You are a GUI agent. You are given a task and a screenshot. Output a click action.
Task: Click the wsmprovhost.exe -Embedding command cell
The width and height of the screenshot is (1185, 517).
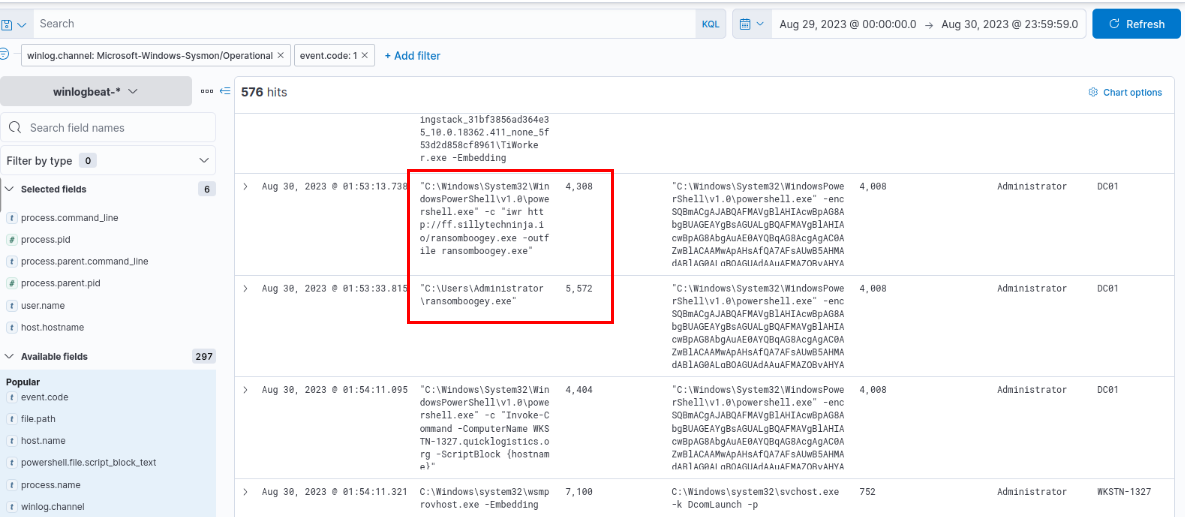tap(481, 498)
